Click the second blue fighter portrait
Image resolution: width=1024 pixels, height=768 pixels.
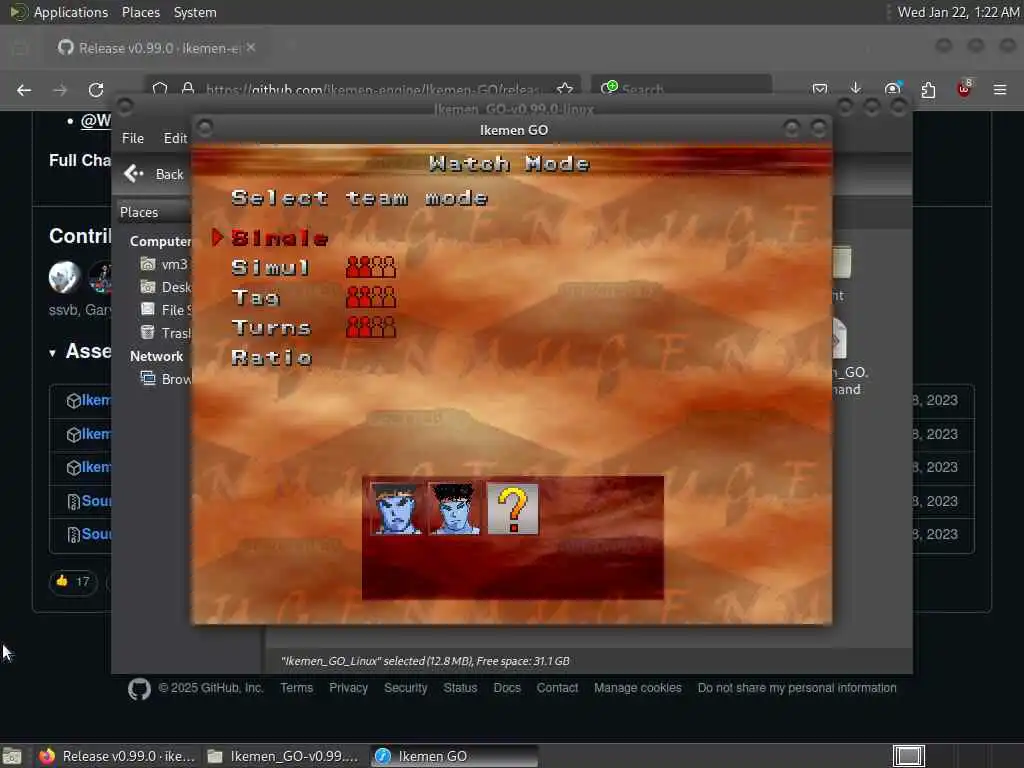click(454, 509)
